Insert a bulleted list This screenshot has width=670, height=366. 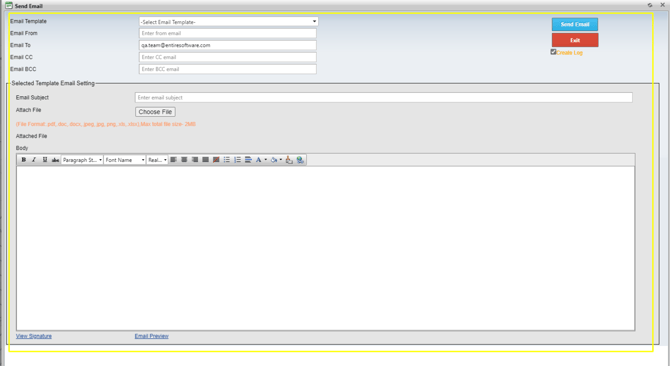[x=227, y=160]
